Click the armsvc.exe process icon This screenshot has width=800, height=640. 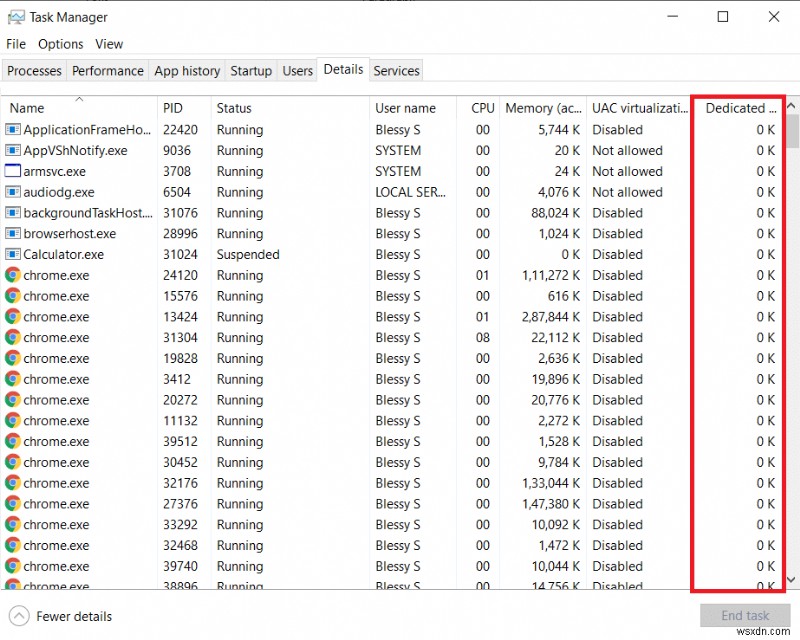11,171
